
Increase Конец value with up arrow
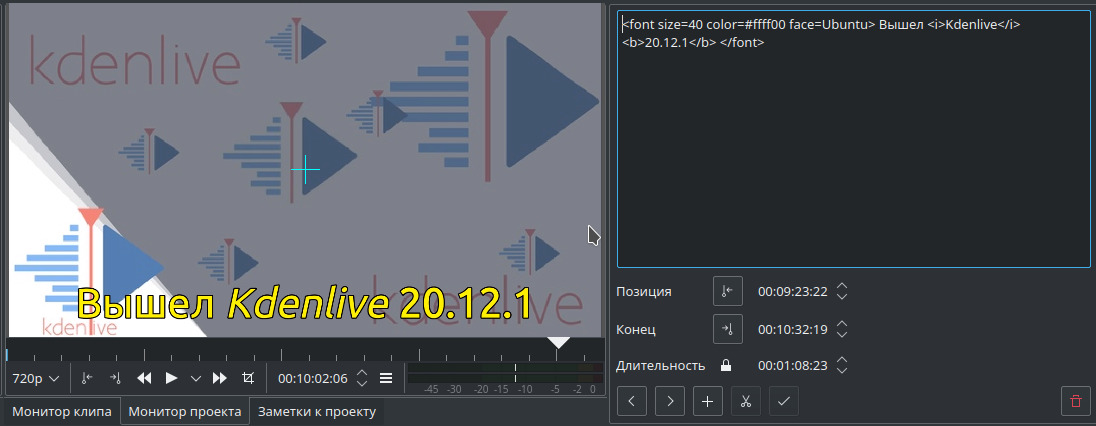pyautogui.click(x=842, y=324)
